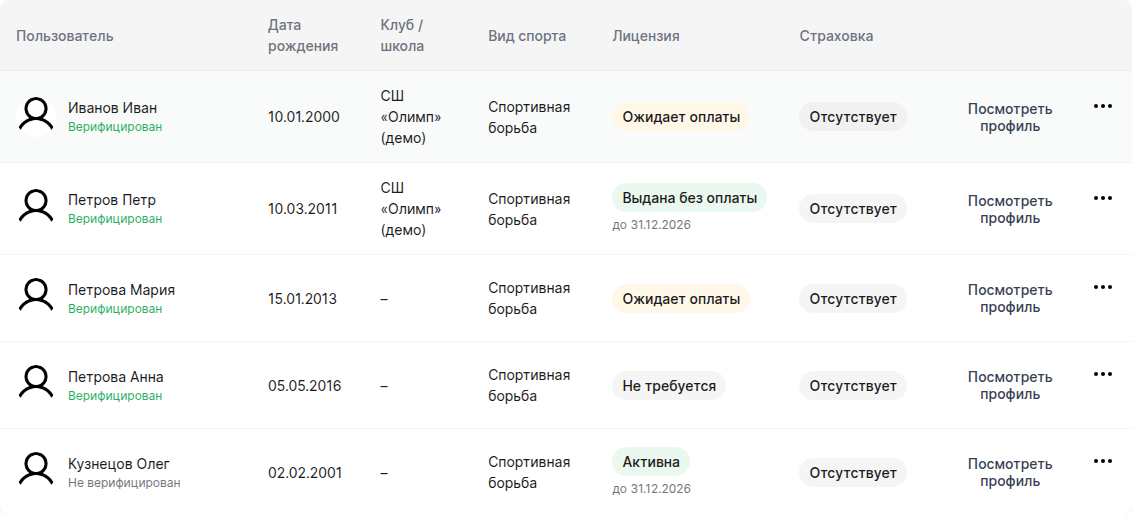Open three-dot menu for Петрова Анна
The height and width of the screenshot is (515, 1132).
click(x=1102, y=374)
